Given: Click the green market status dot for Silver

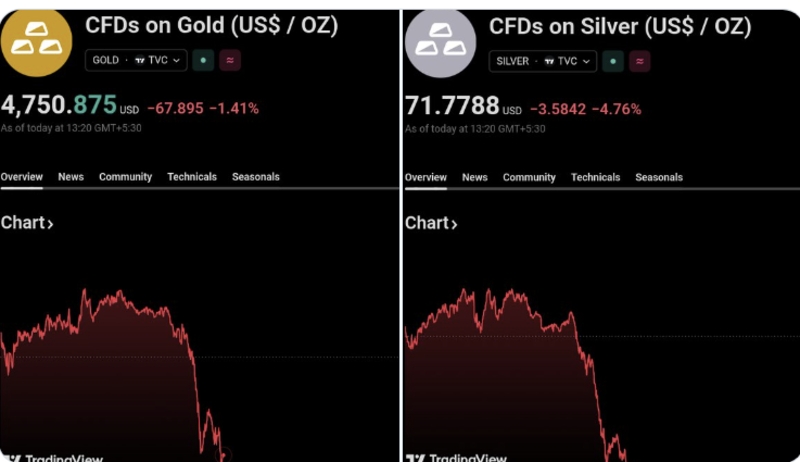Looking at the screenshot, I should point(612,61).
